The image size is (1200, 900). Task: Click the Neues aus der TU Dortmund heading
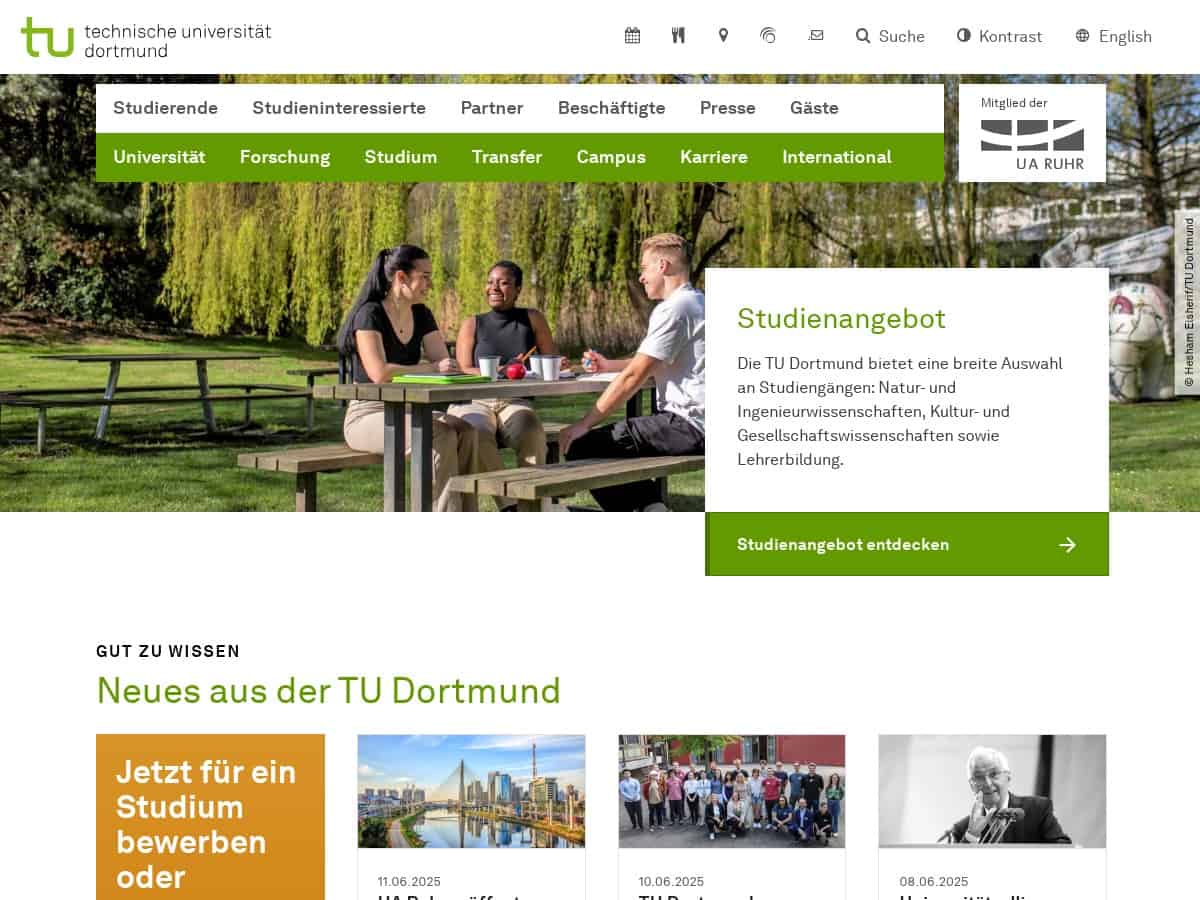coord(328,691)
